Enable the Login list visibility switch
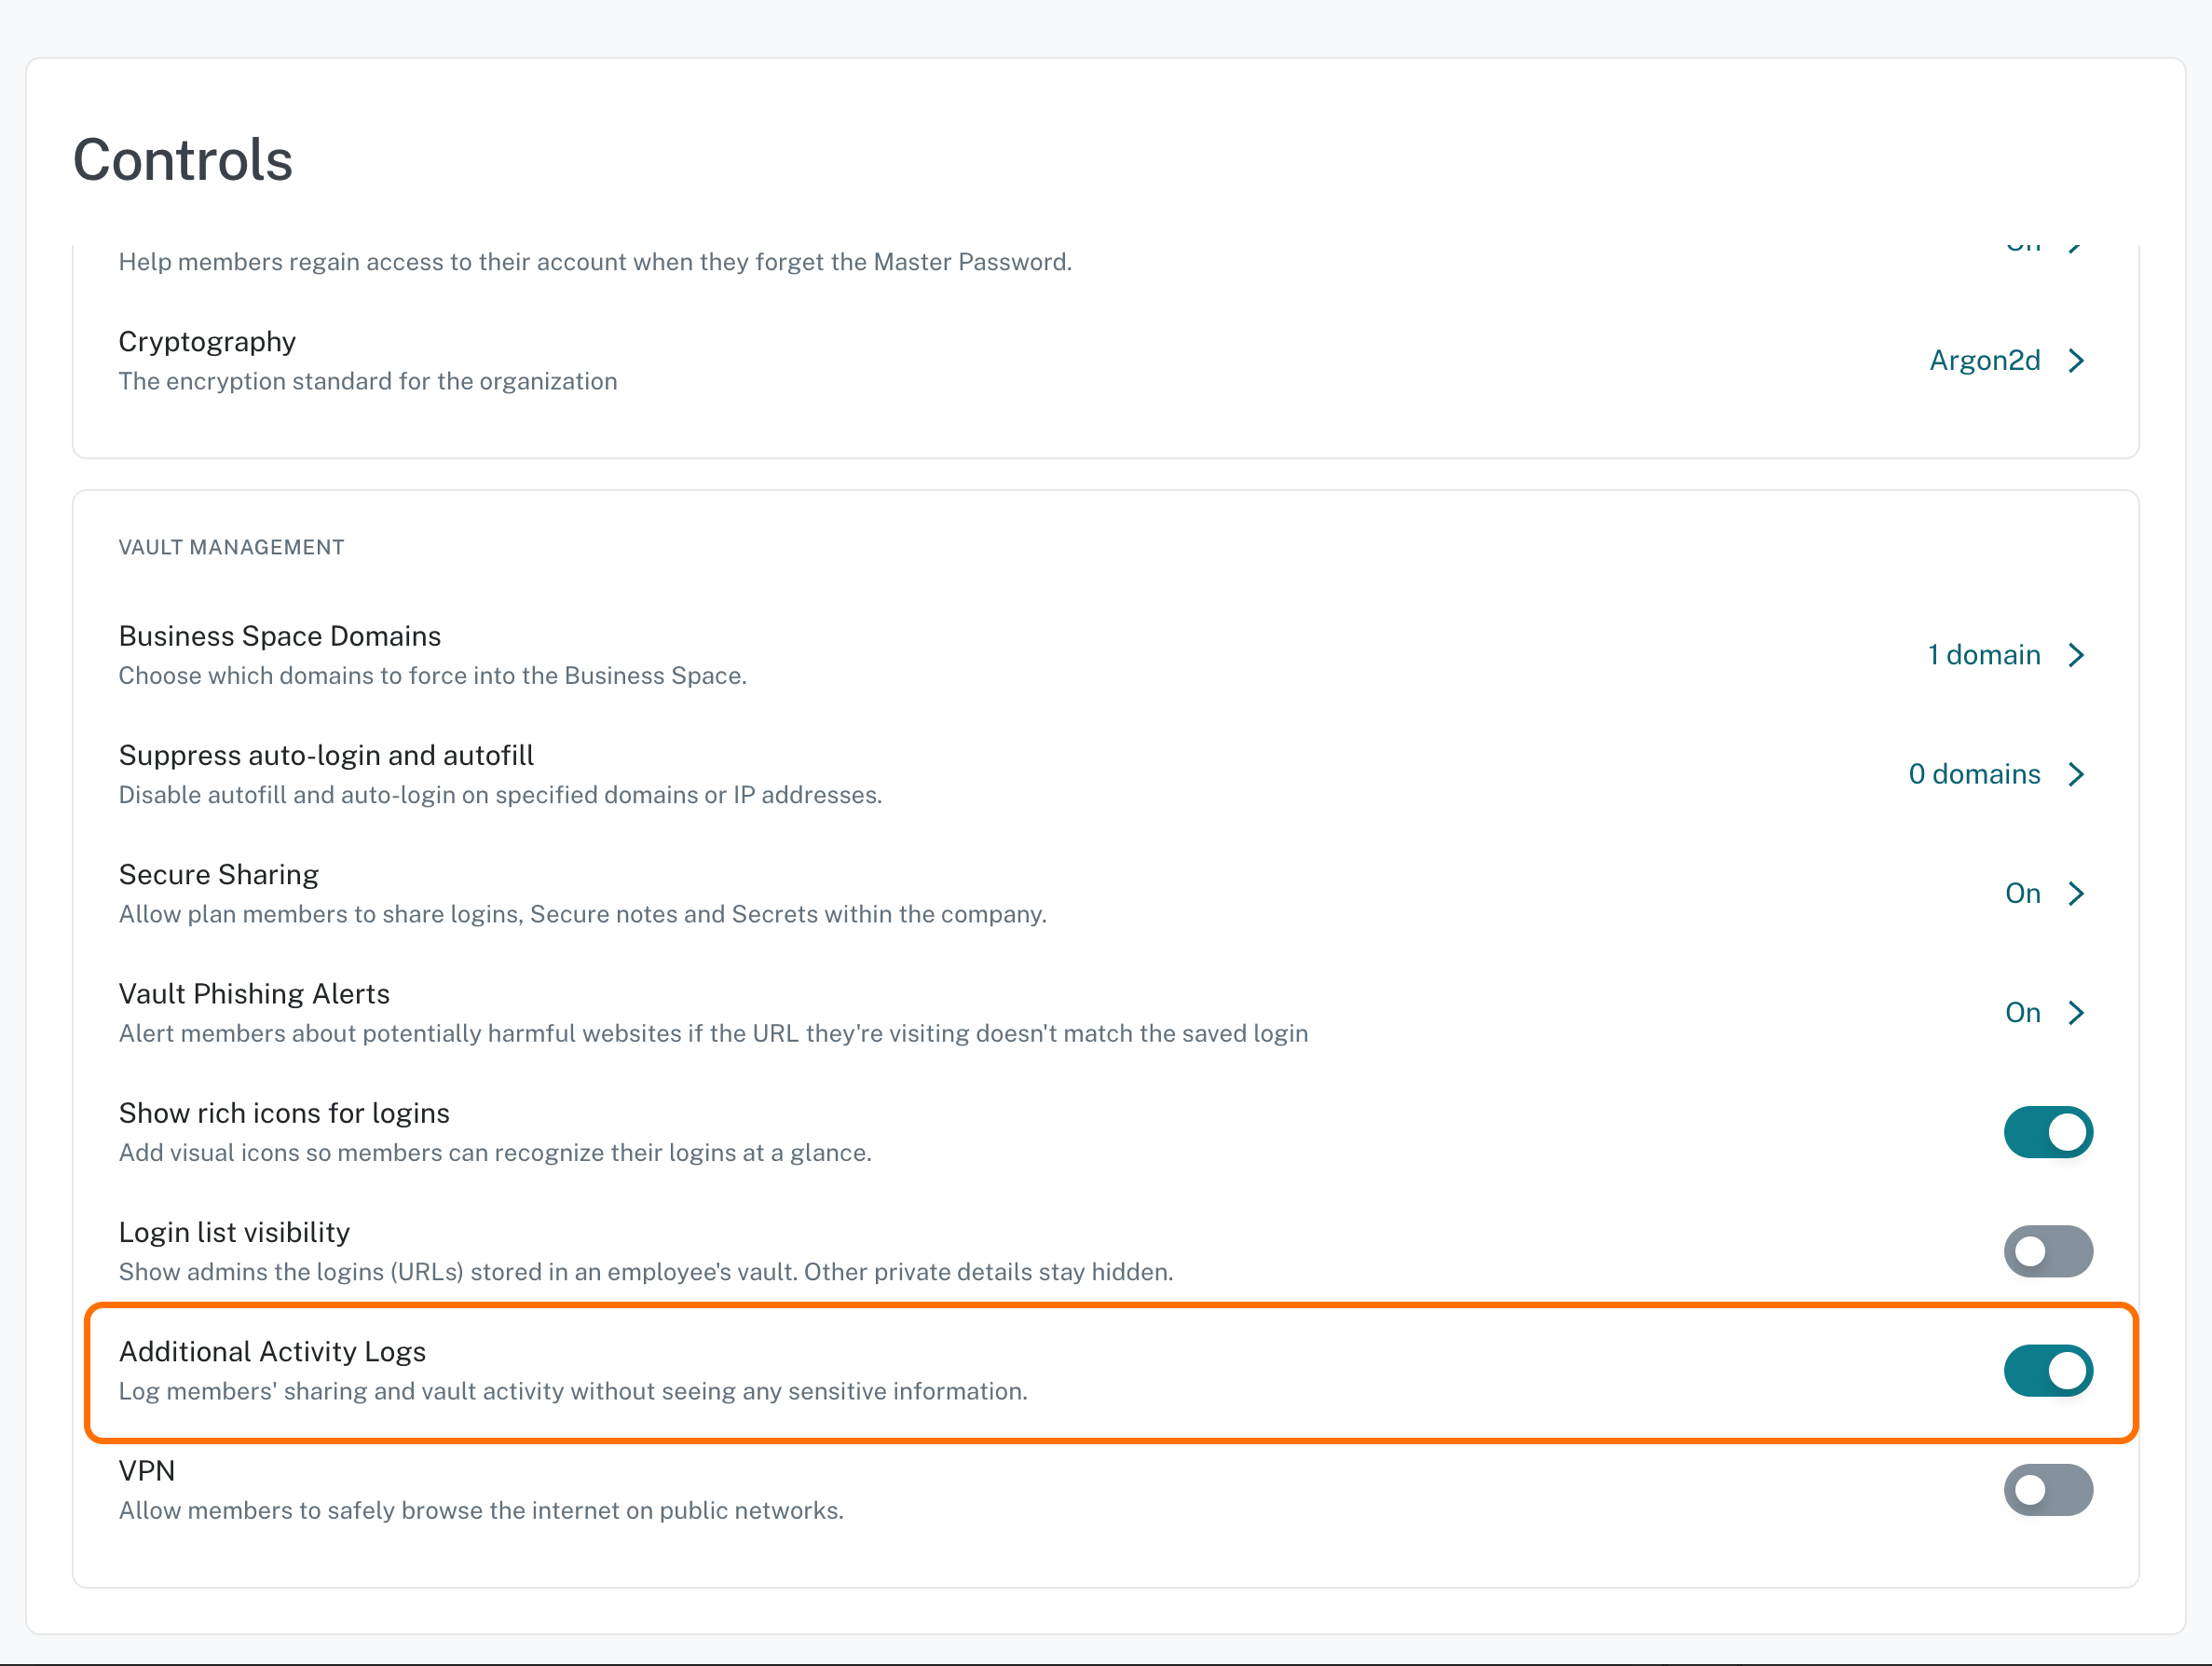This screenshot has width=2212, height=1666. (x=2047, y=1251)
